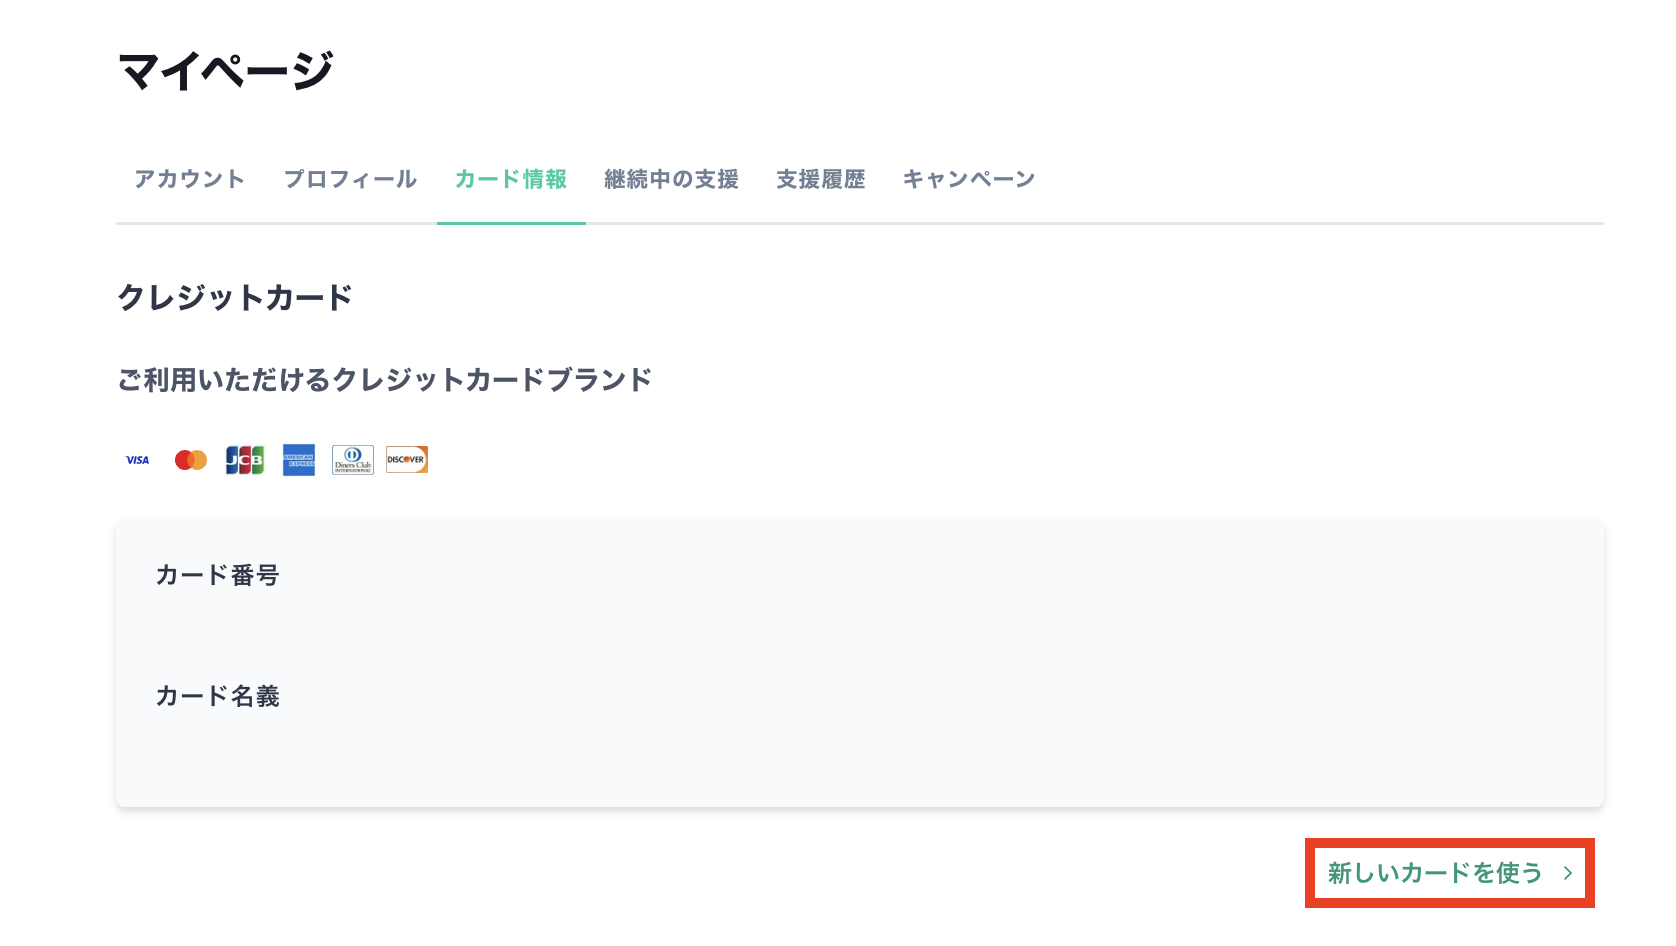Click the カード名義 field label
The width and height of the screenshot is (1676, 946).
(x=217, y=695)
